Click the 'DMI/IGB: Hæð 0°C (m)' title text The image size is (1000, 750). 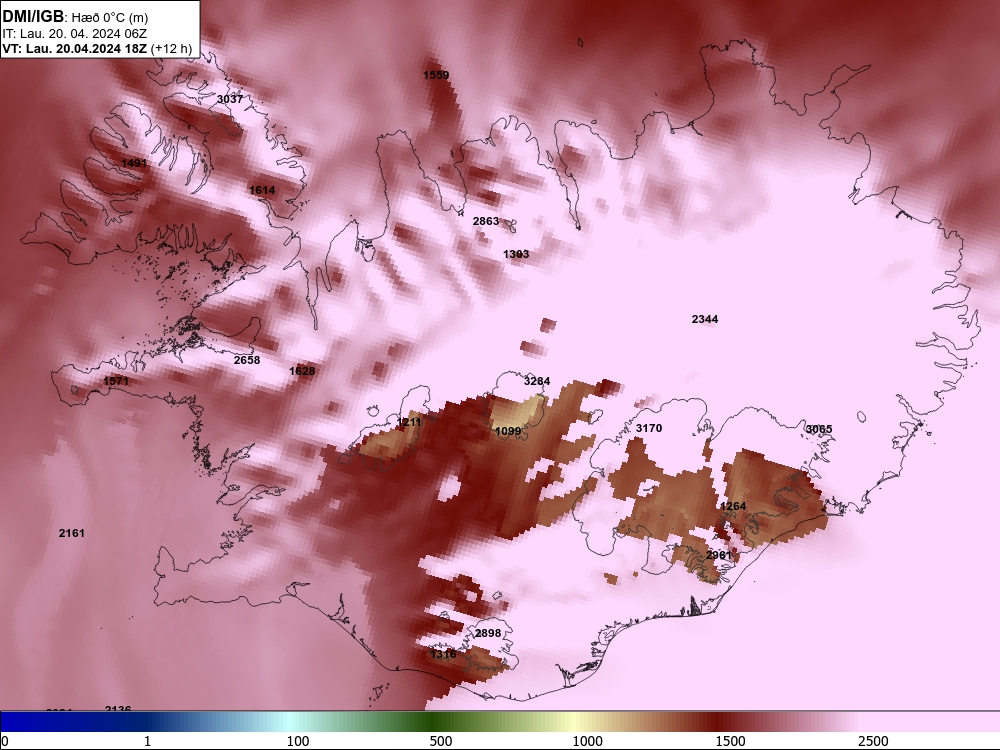(x=75, y=17)
